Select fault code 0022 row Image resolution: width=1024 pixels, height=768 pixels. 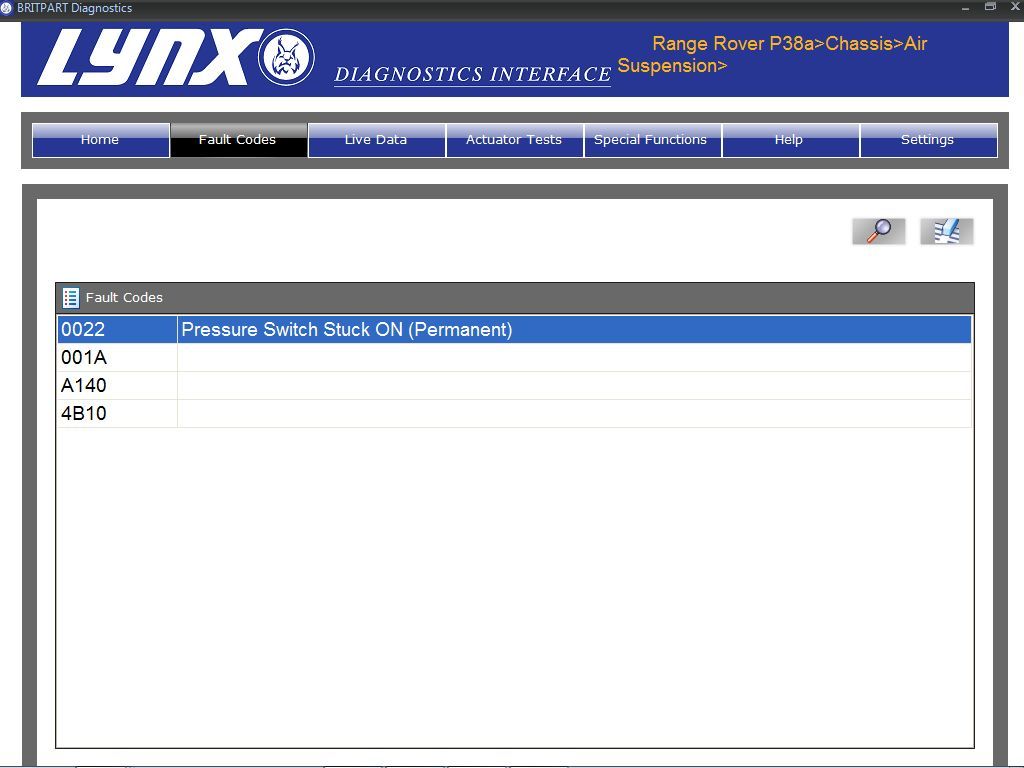[x=514, y=330]
